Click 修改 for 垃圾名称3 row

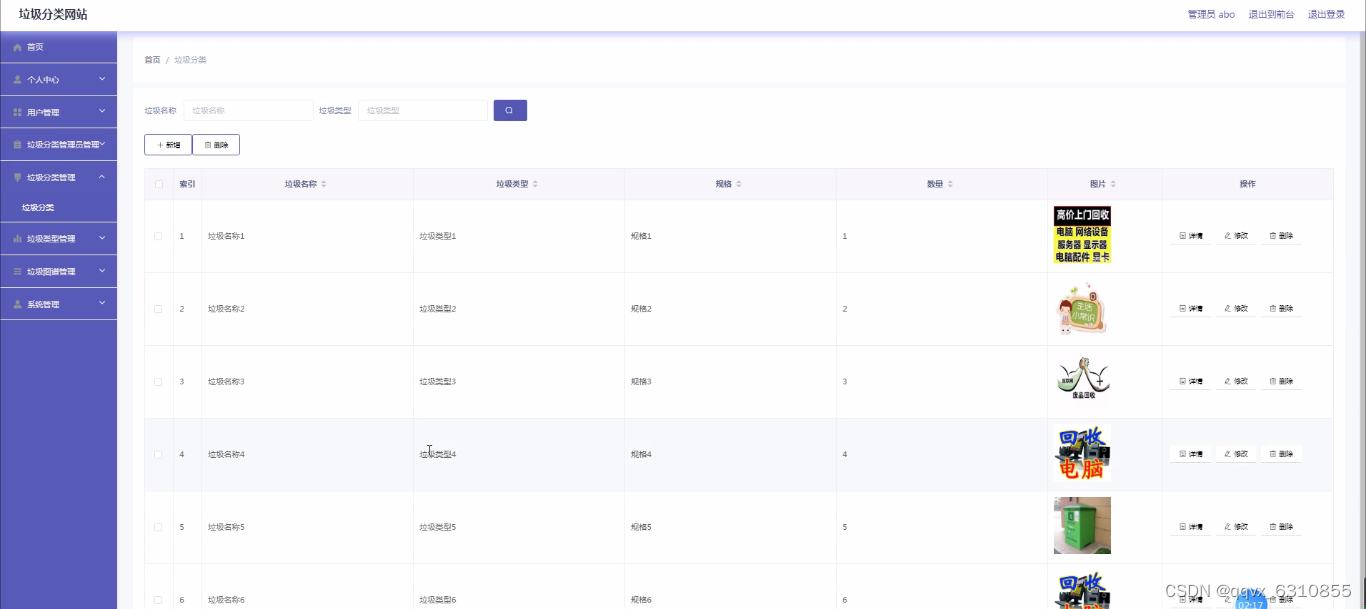(x=1236, y=381)
